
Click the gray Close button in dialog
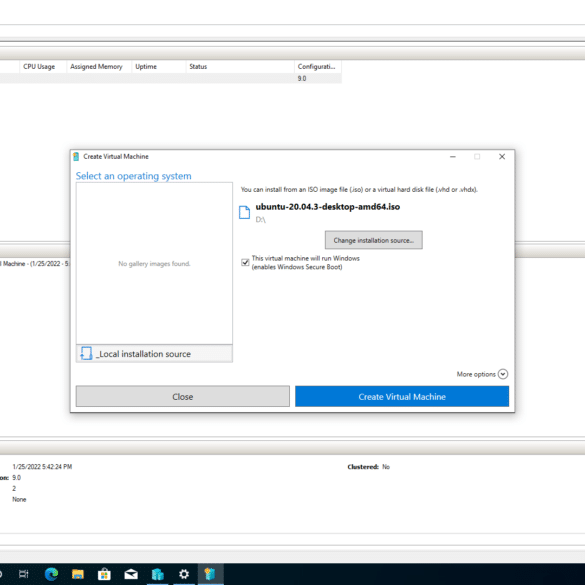(x=182, y=396)
